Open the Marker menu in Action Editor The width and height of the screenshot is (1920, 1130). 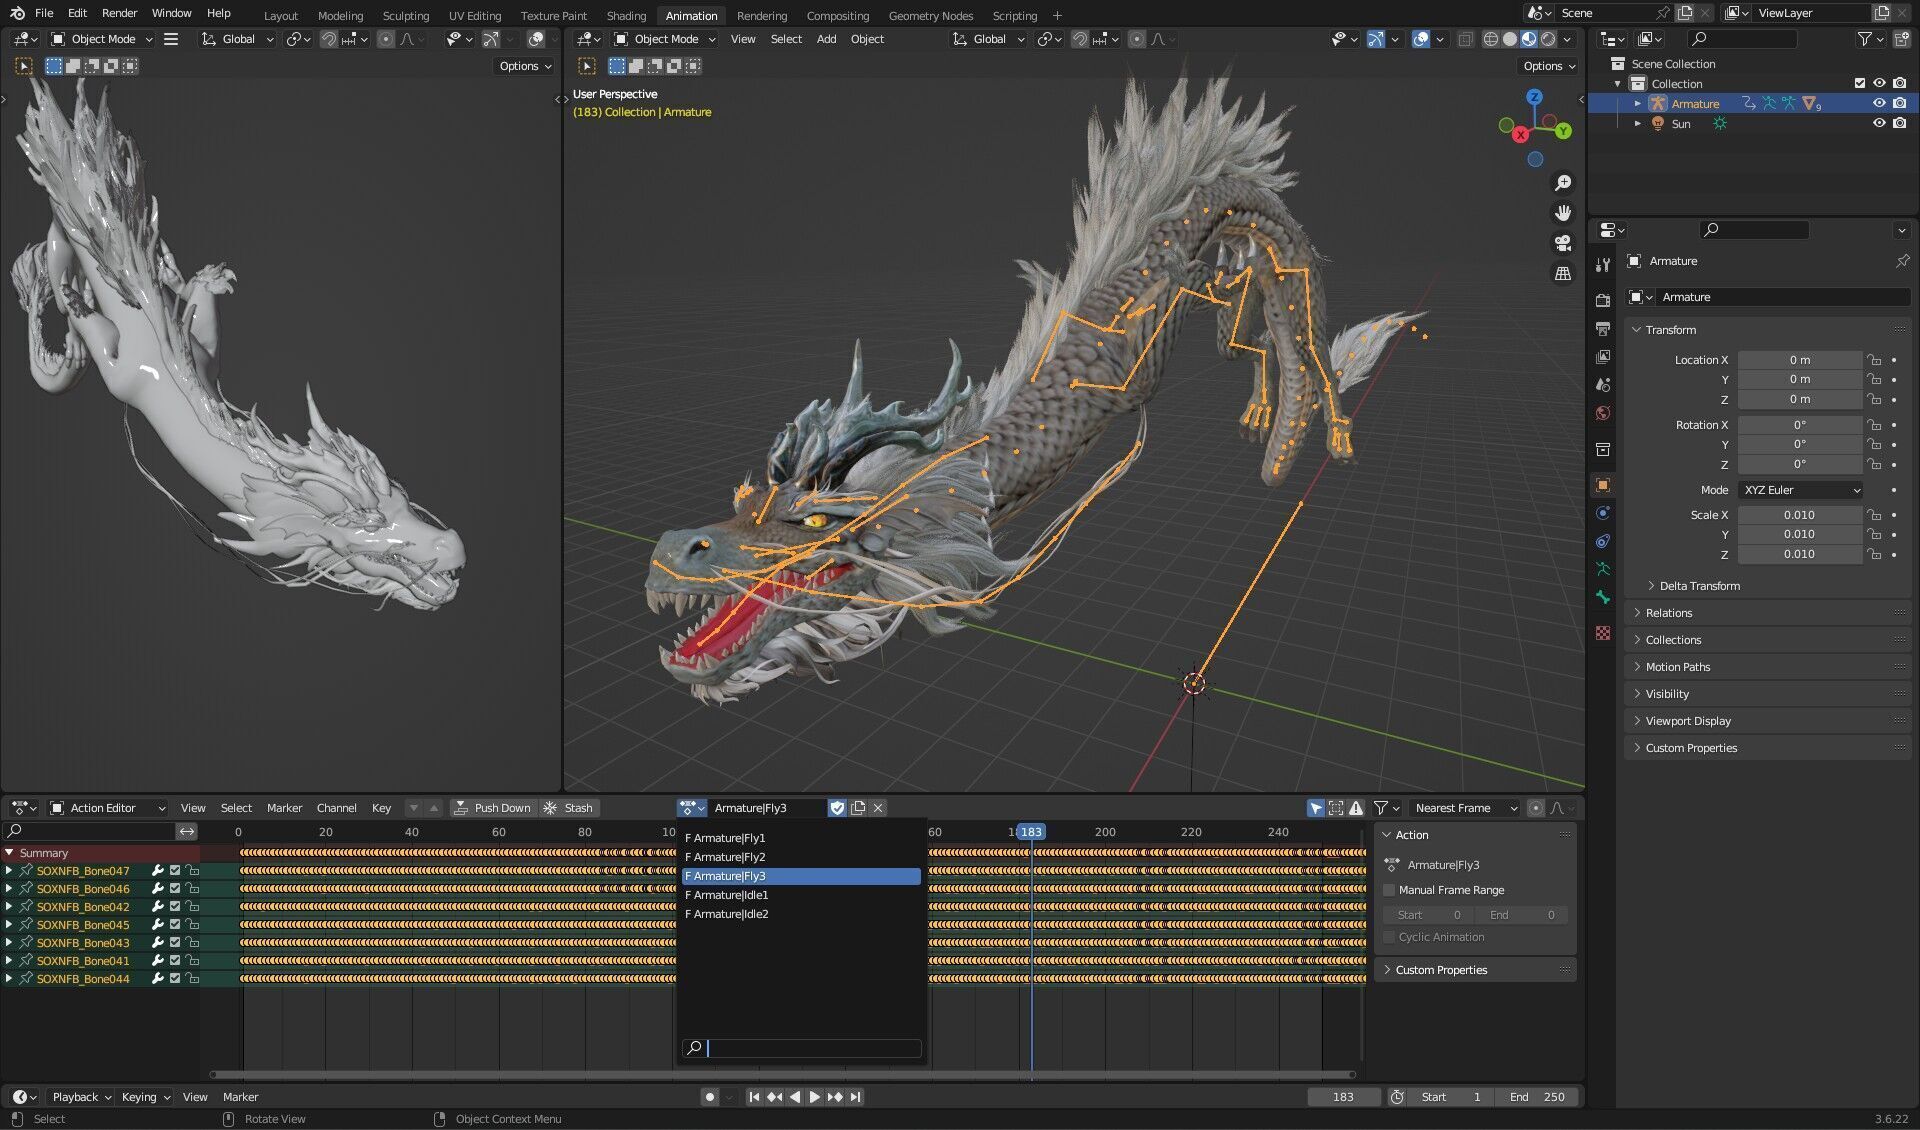[x=284, y=808]
